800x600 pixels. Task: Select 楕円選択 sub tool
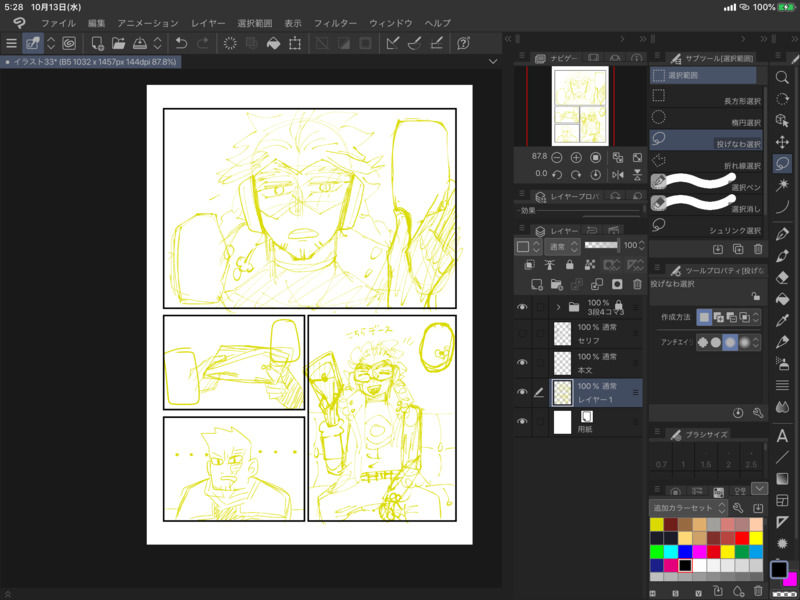706,118
